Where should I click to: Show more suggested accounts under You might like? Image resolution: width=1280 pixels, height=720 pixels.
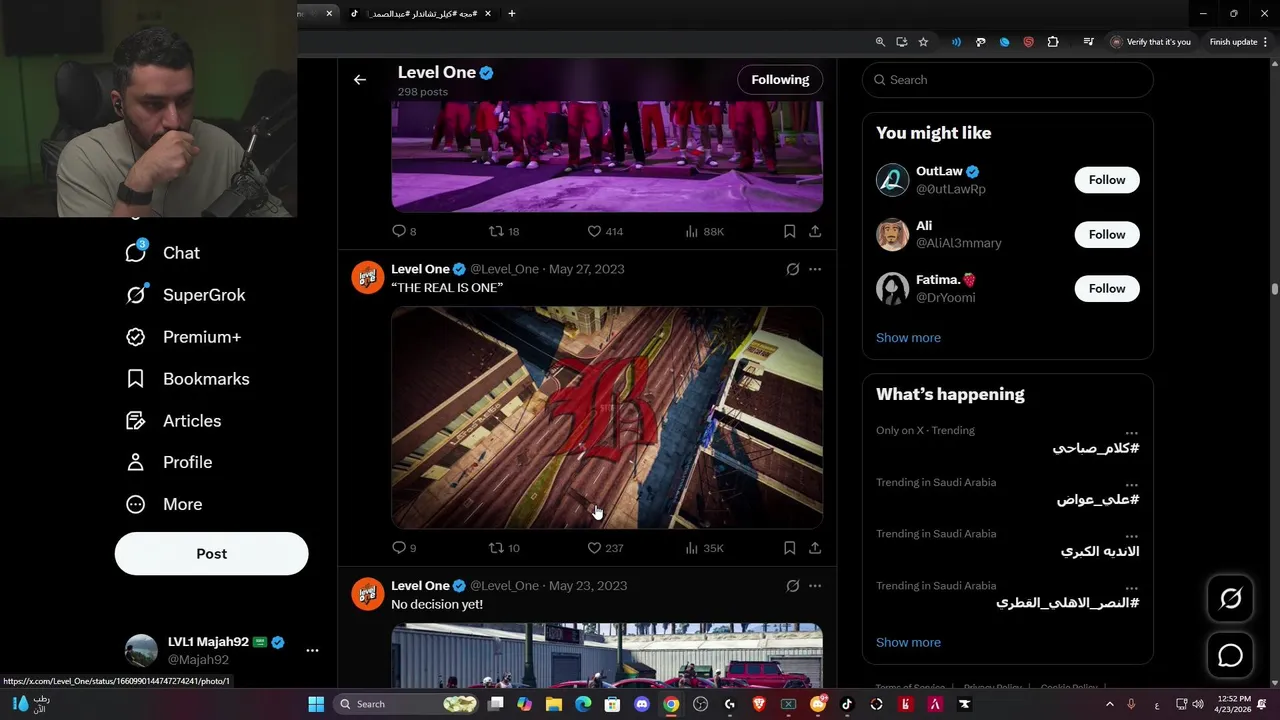pos(908,338)
